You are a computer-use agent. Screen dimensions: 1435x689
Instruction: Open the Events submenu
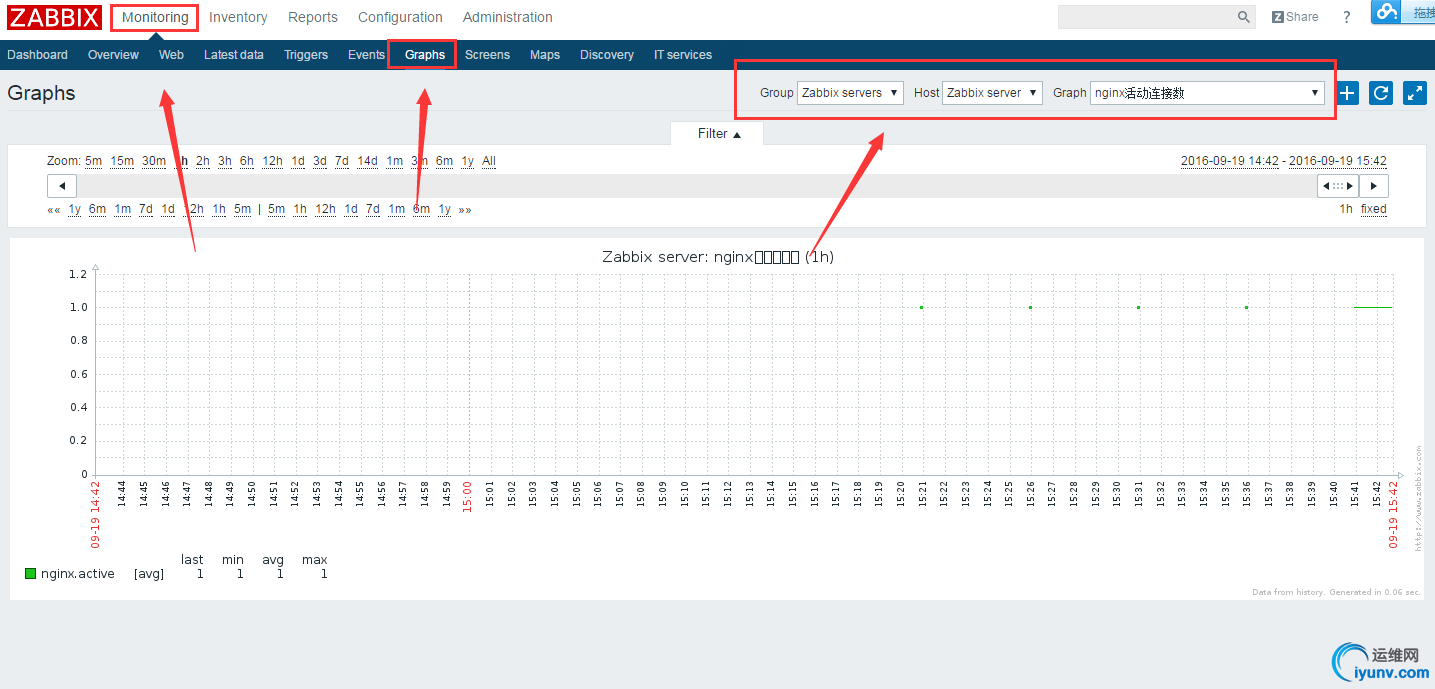click(366, 55)
